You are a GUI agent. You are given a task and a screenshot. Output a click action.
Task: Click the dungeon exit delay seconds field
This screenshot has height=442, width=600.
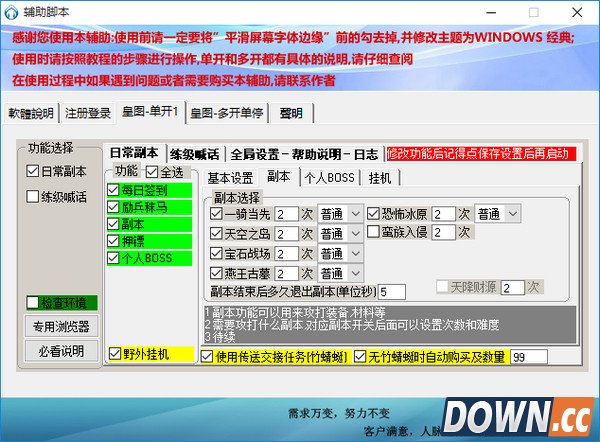coord(392,292)
